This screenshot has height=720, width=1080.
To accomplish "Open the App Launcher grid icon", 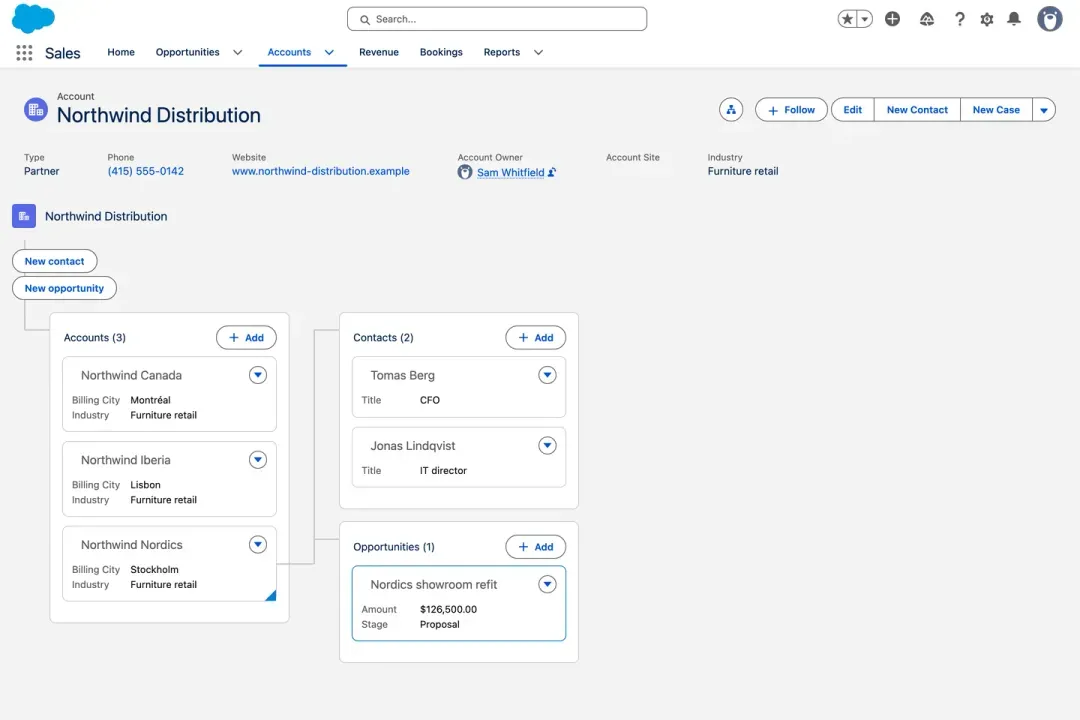I will tap(24, 52).
